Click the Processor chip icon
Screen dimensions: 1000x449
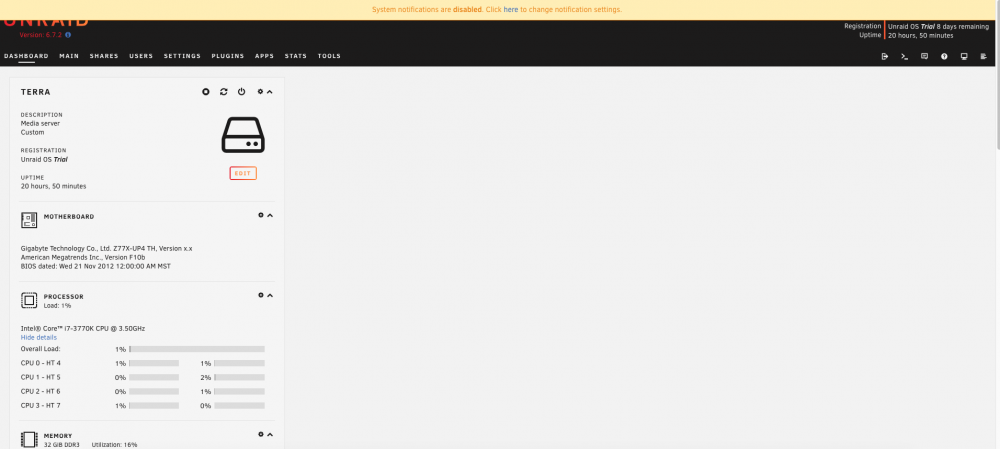(x=29, y=300)
